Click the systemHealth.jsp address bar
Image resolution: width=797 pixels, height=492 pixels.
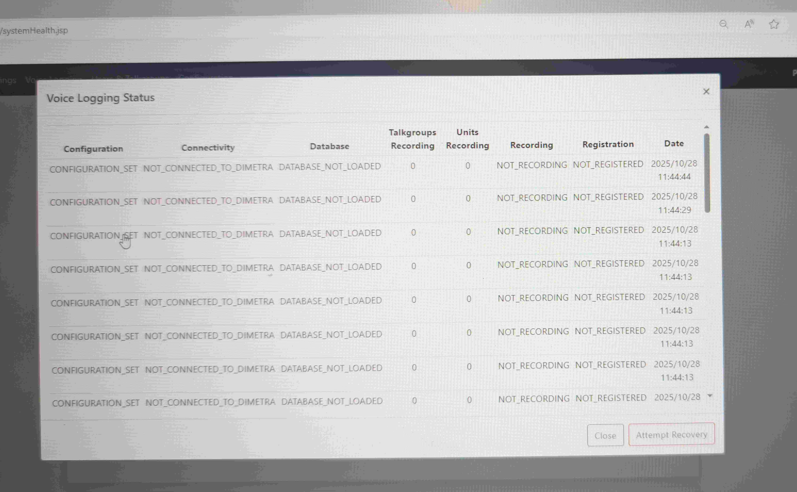pyautogui.click(x=34, y=30)
